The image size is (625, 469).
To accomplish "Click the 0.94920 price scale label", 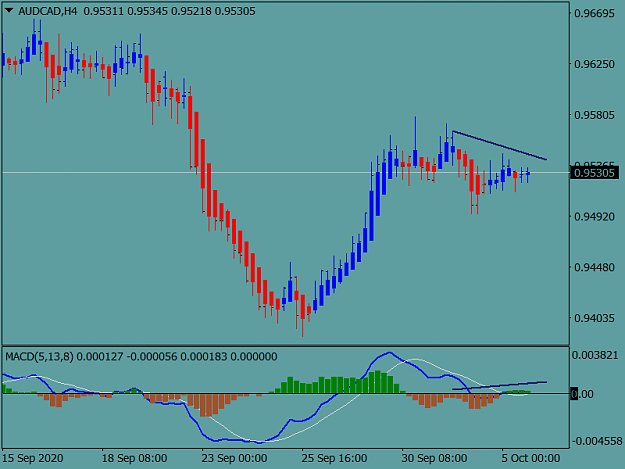I will coord(594,216).
